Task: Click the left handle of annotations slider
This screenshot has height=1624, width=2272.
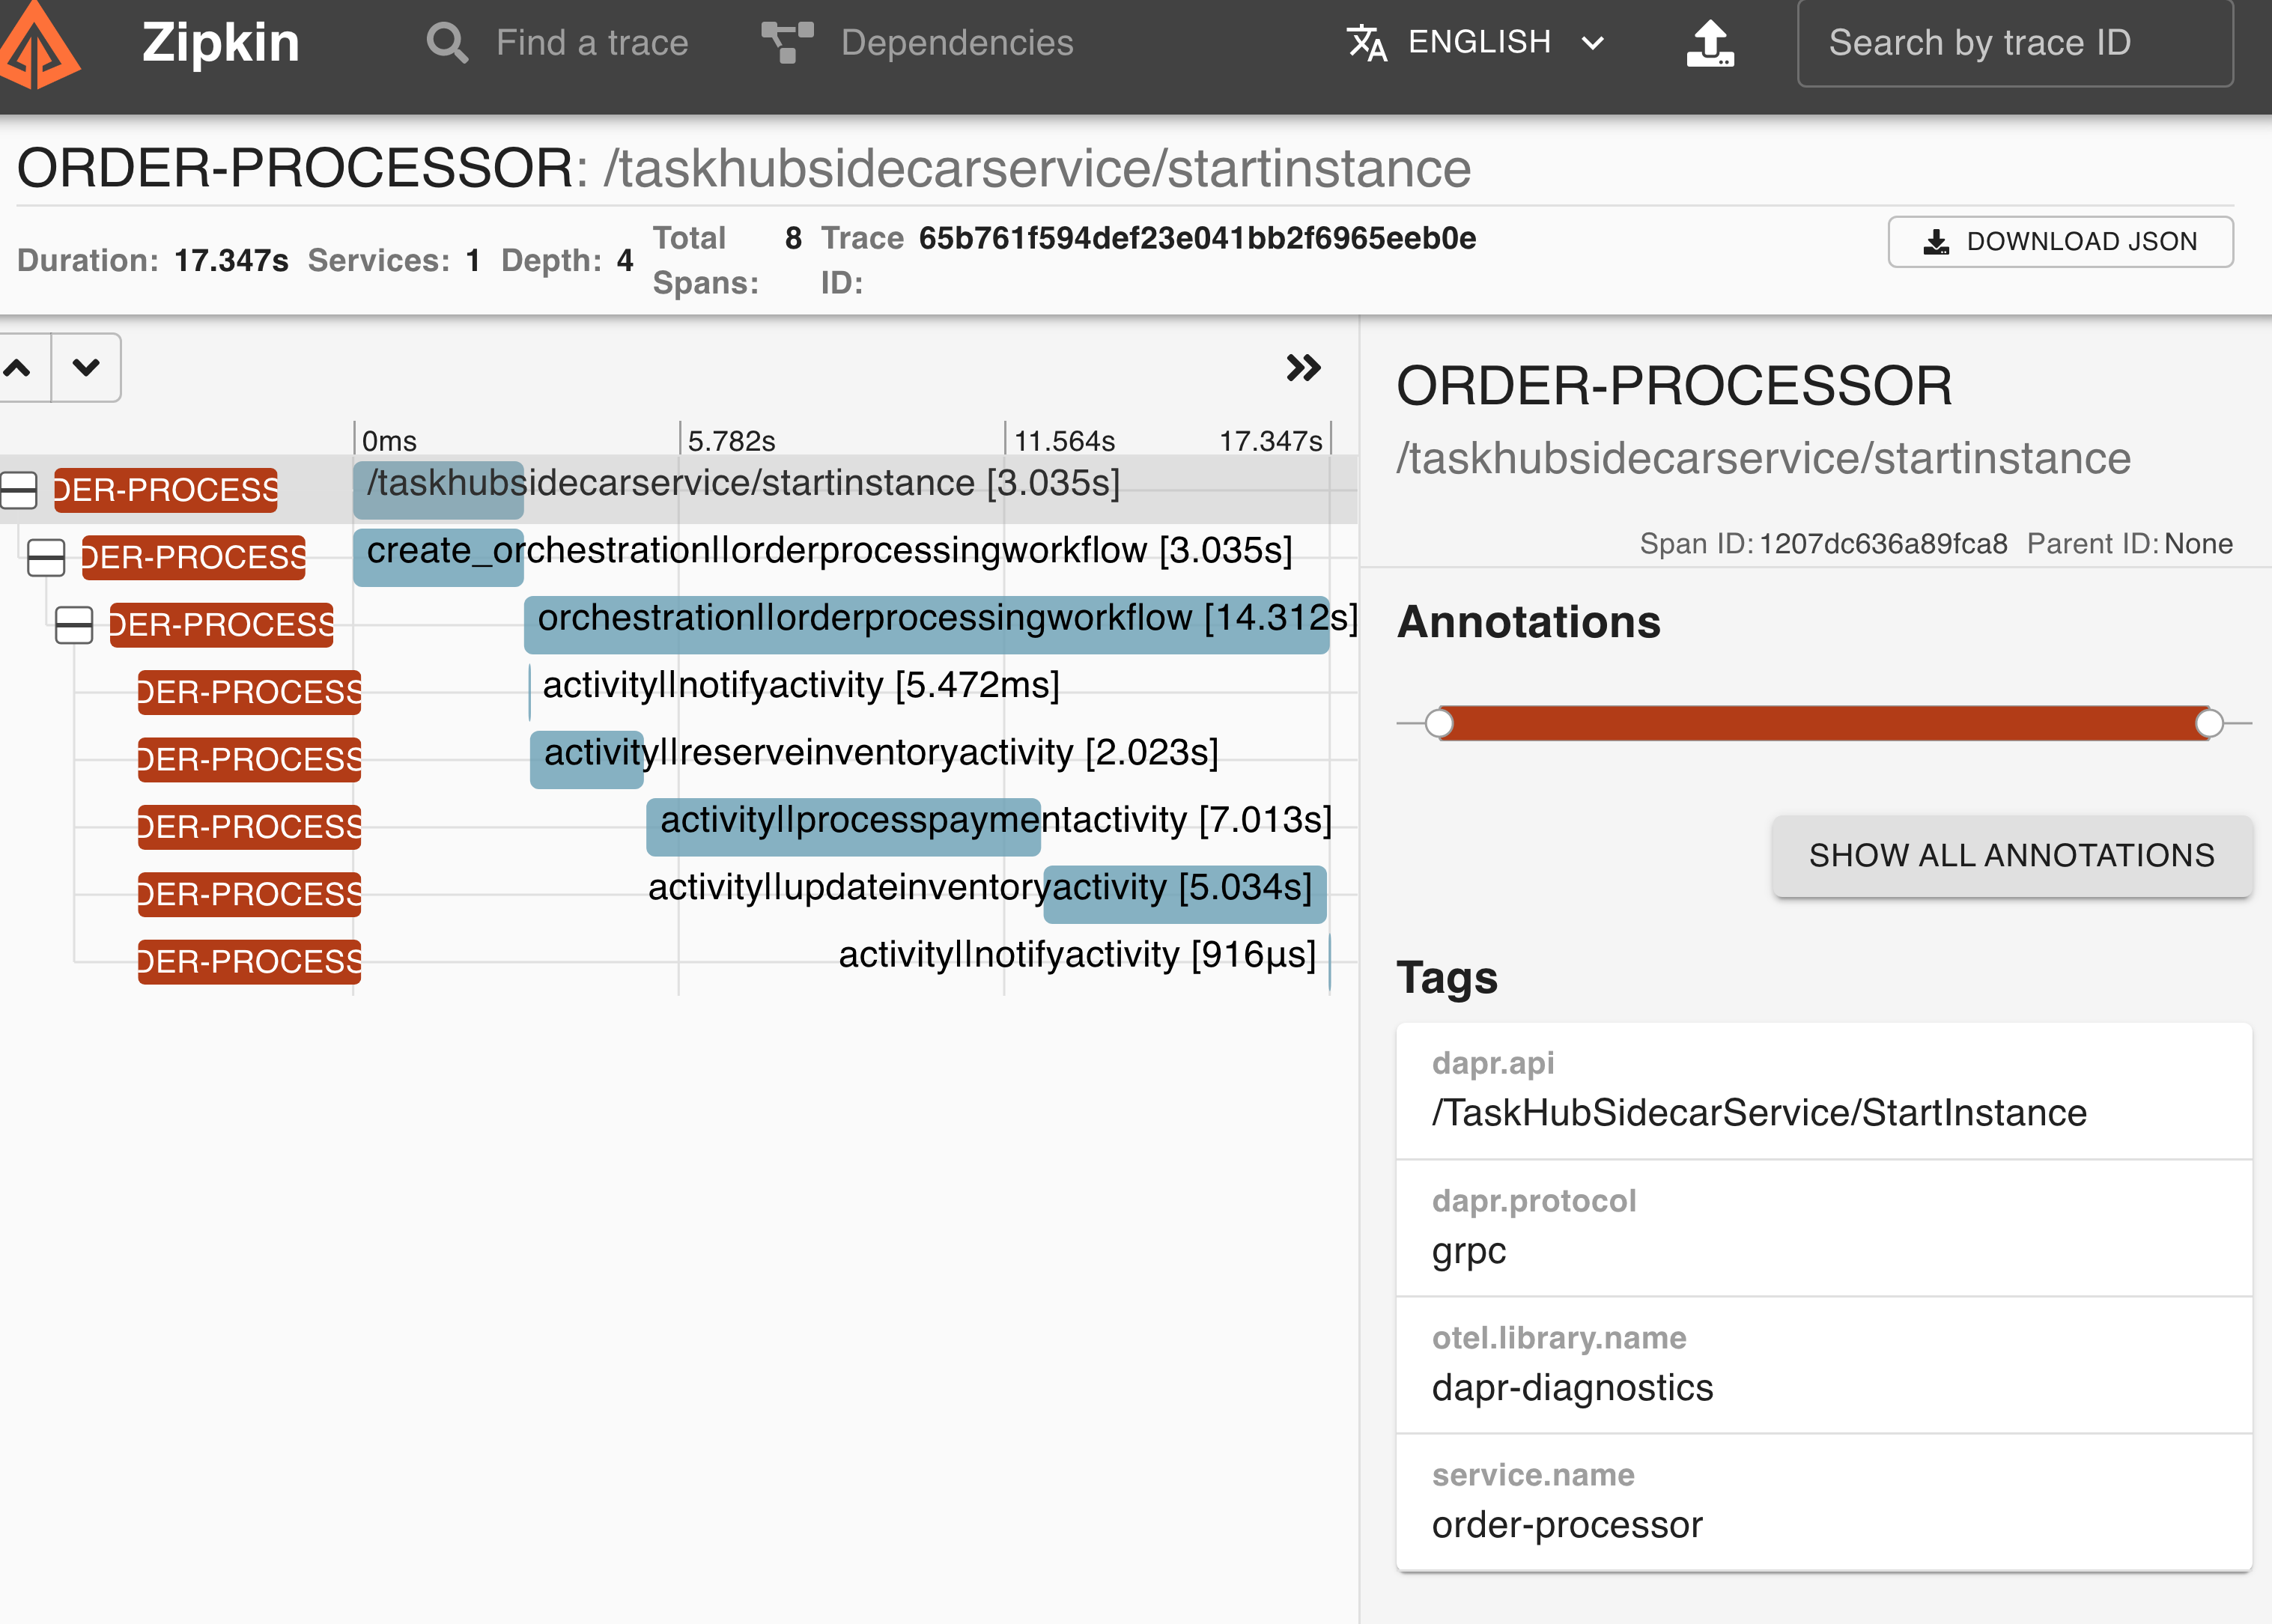Action: [x=1439, y=723]
